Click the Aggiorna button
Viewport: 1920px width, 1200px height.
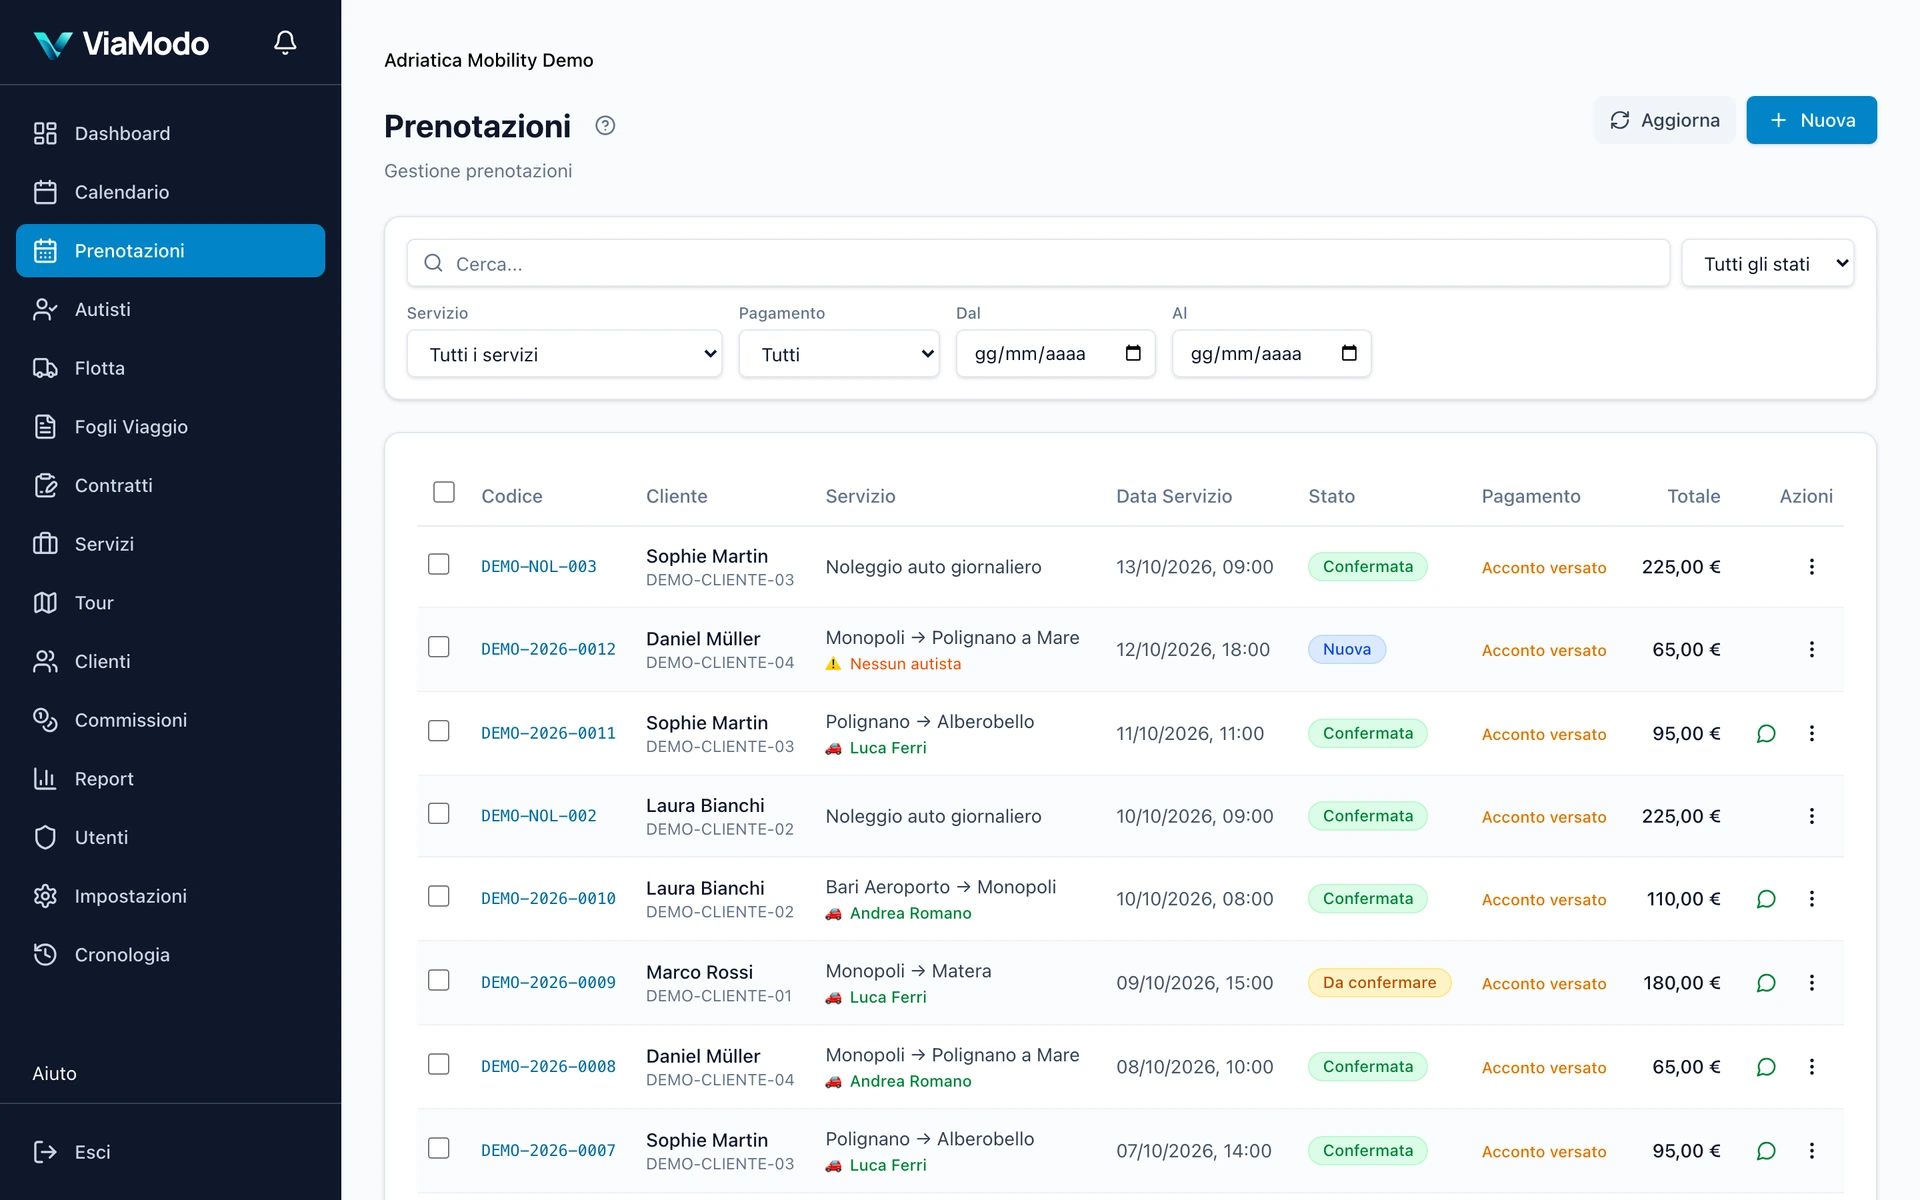[1664, 120]
